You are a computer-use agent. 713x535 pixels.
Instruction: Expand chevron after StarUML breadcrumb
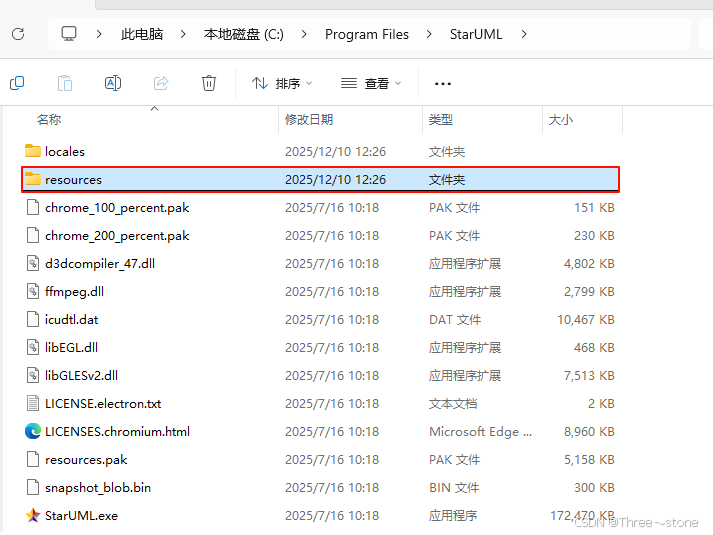[524, 34]
